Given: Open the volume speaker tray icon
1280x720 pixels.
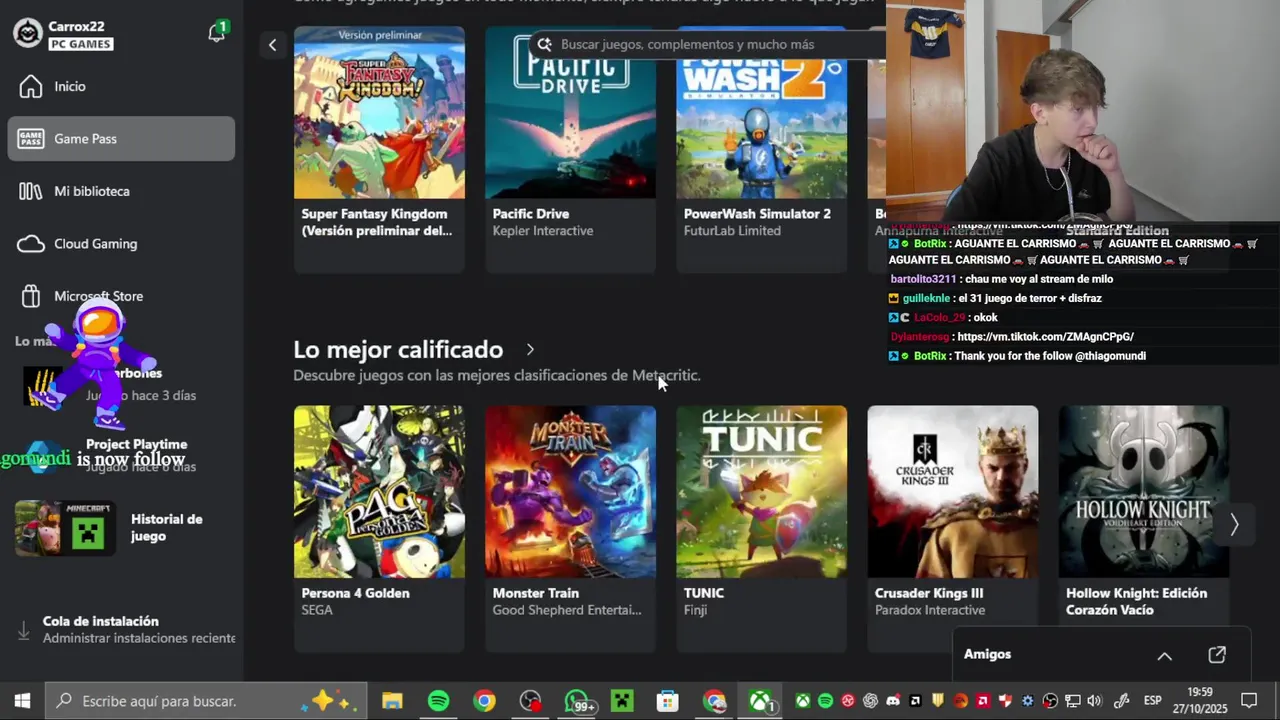Looking at the screenshot, I should click(x=1094, y=701).
